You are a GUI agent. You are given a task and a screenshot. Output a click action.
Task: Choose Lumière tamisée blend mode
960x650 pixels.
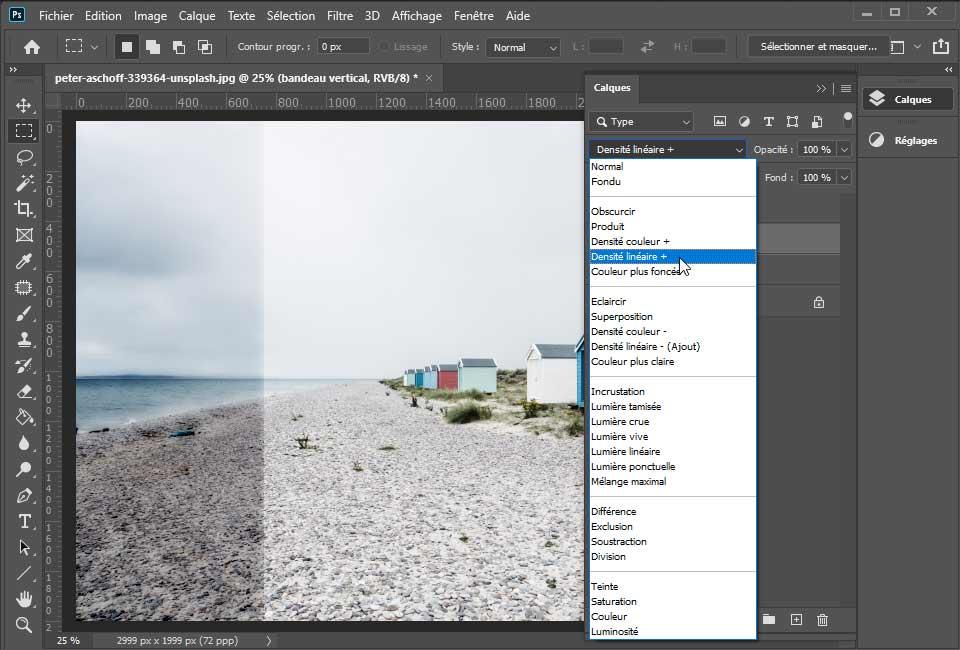tap(673, 406)
